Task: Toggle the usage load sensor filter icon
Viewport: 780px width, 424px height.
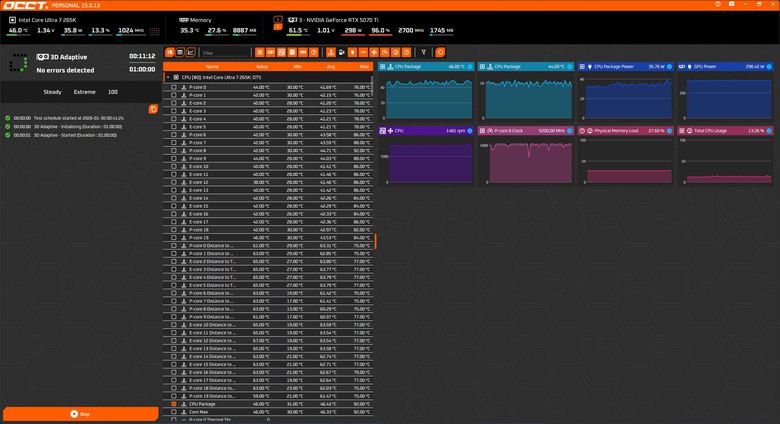Action: click(395, 52)
